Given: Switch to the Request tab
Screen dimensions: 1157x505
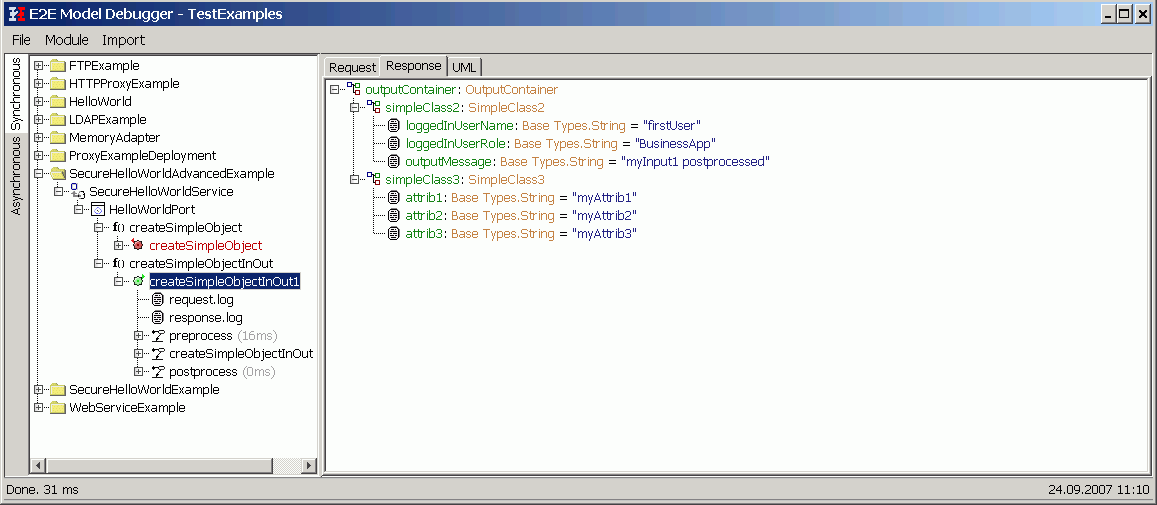Looking at the screenshot, I should (x=352, y=67).
